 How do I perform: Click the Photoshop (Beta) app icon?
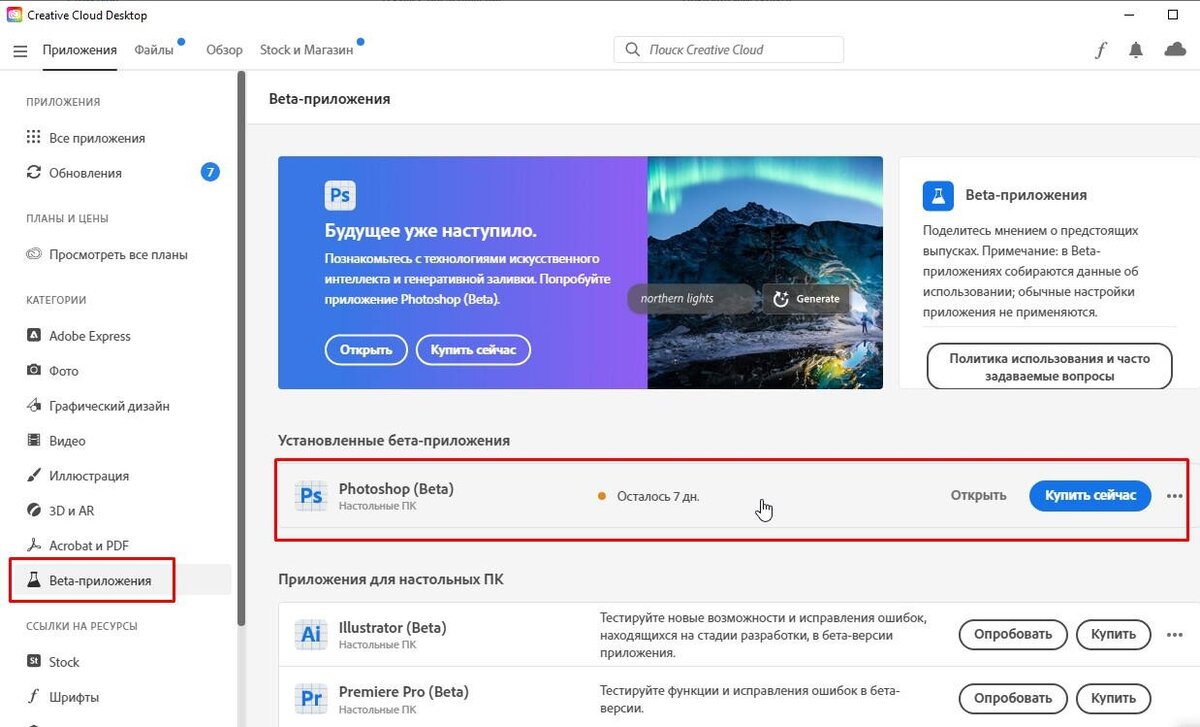pos(310,496)
